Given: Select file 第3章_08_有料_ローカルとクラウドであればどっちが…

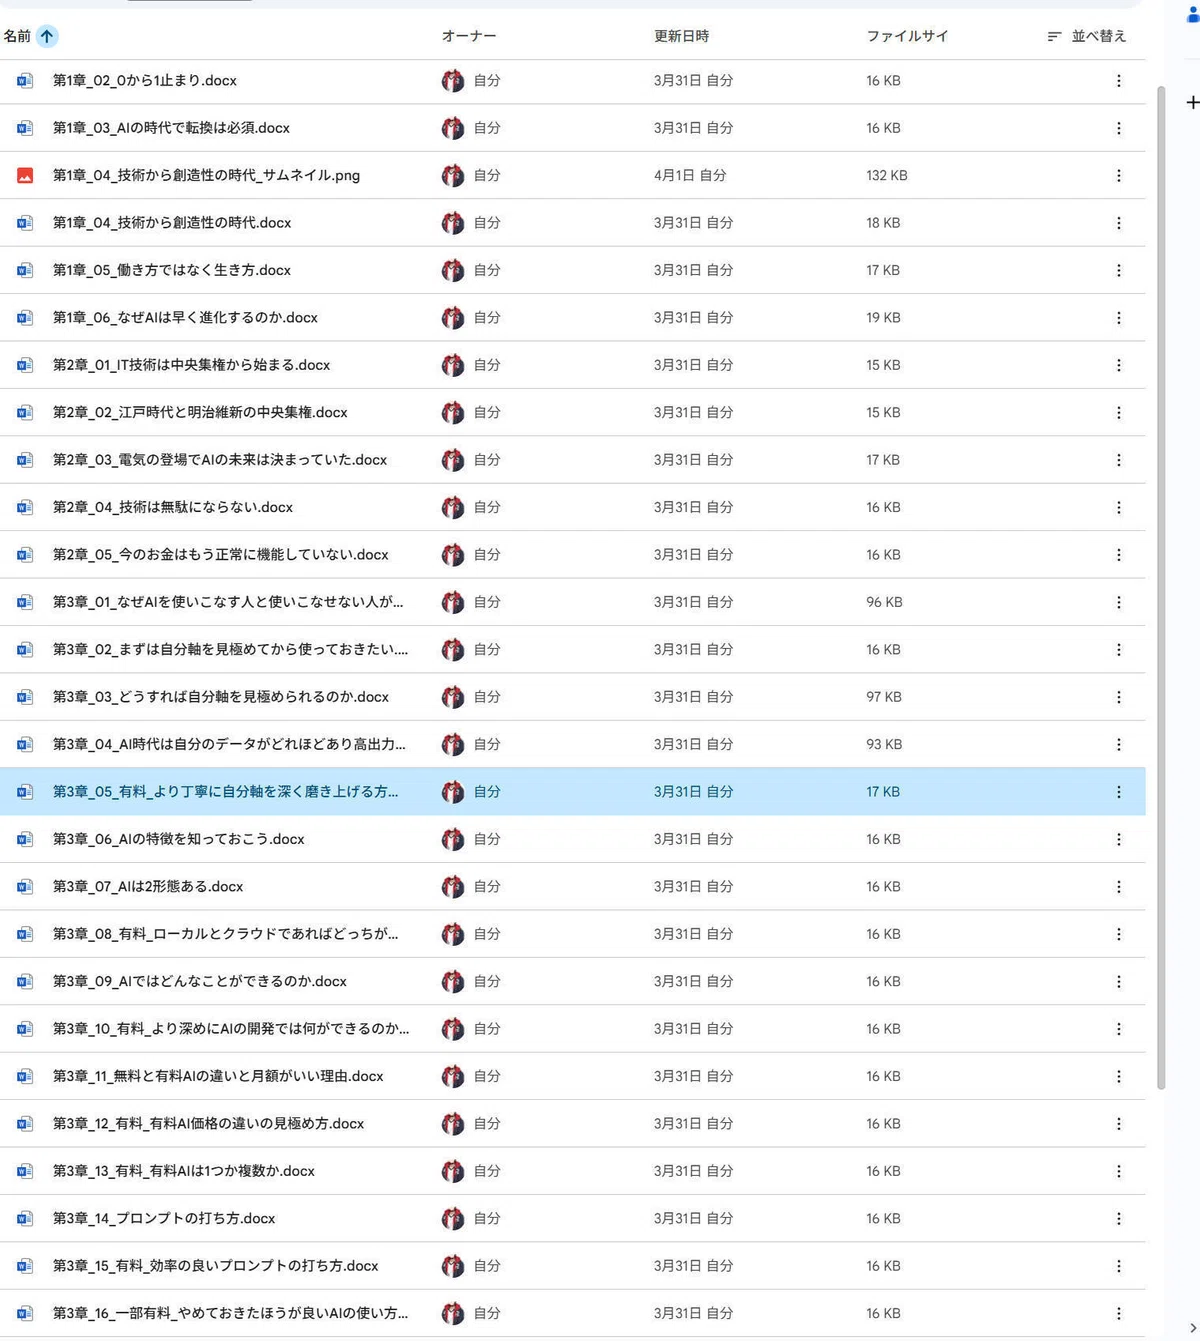Looking at the screenshot, I should (573, 934).
